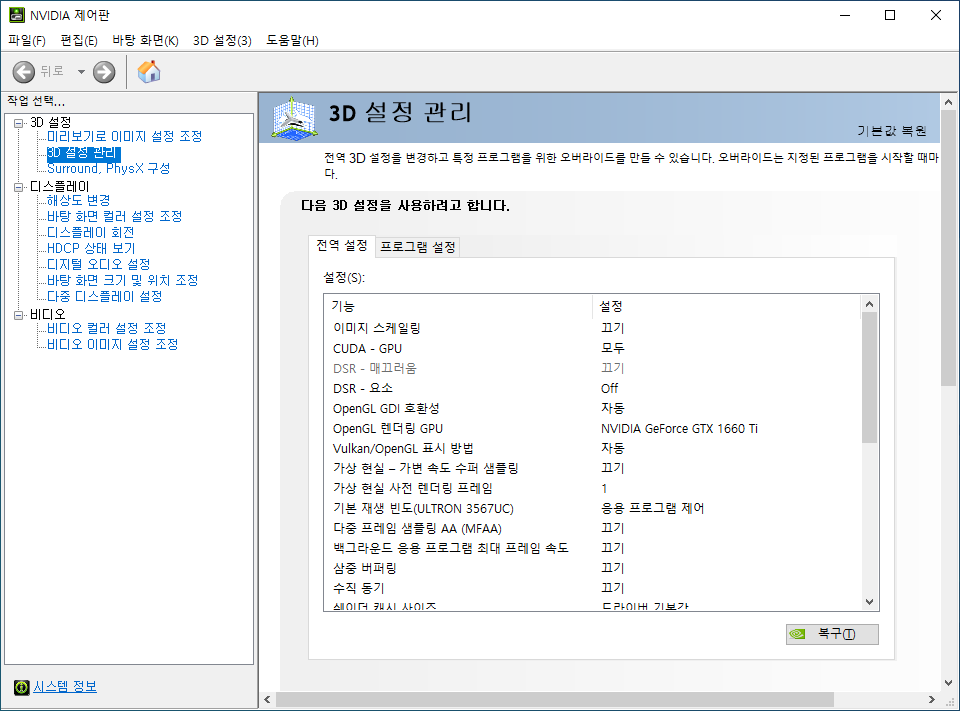Open the 3D 설정(3) menu

pyautogui.click(x=222, y=40)
